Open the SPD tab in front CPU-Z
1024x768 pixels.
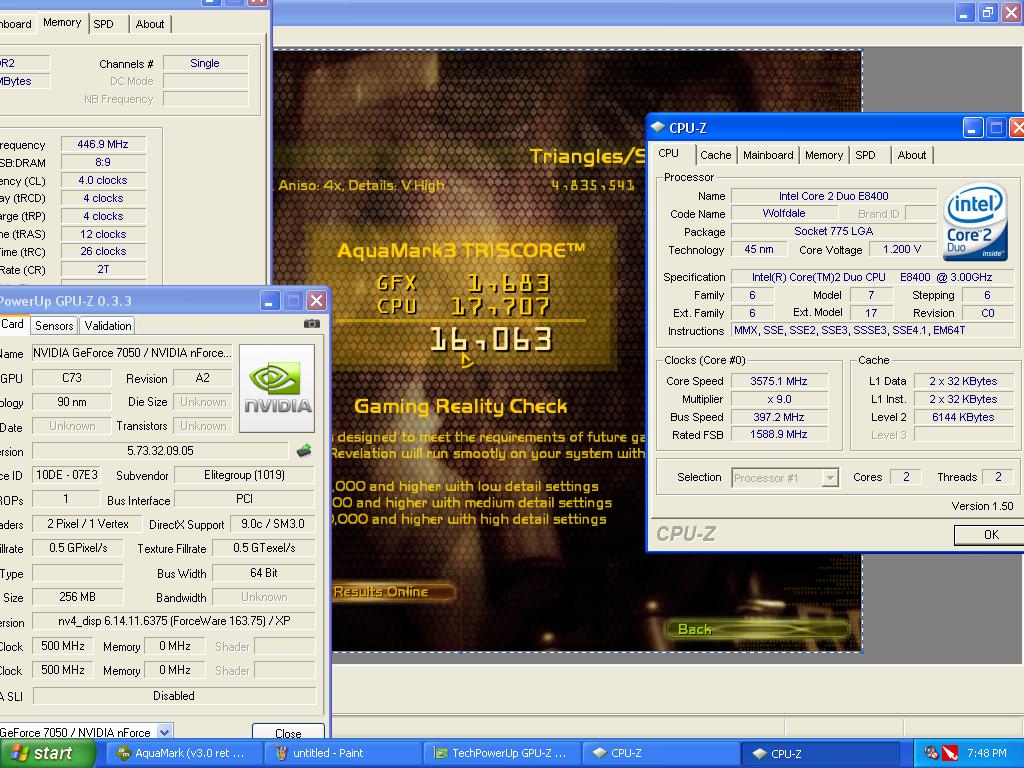pos(865,155)
